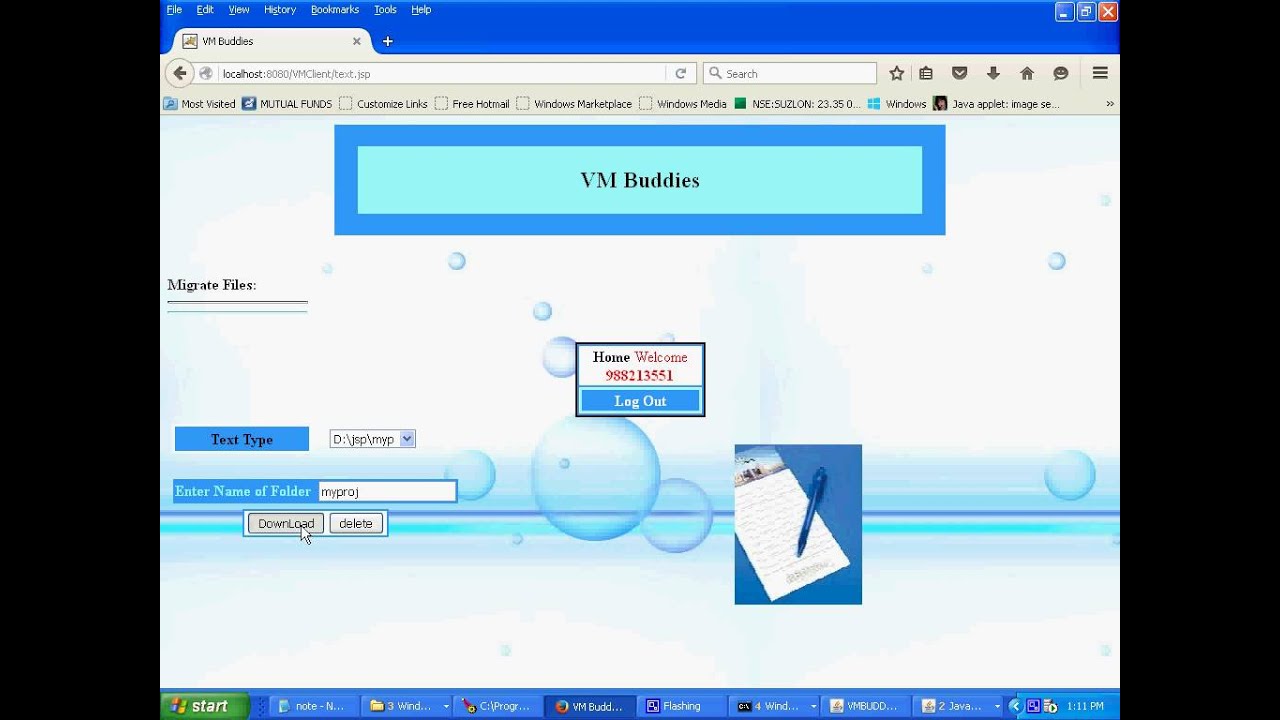Open the History menu
Screen dimensions: 1280x720
pos(280,10)
